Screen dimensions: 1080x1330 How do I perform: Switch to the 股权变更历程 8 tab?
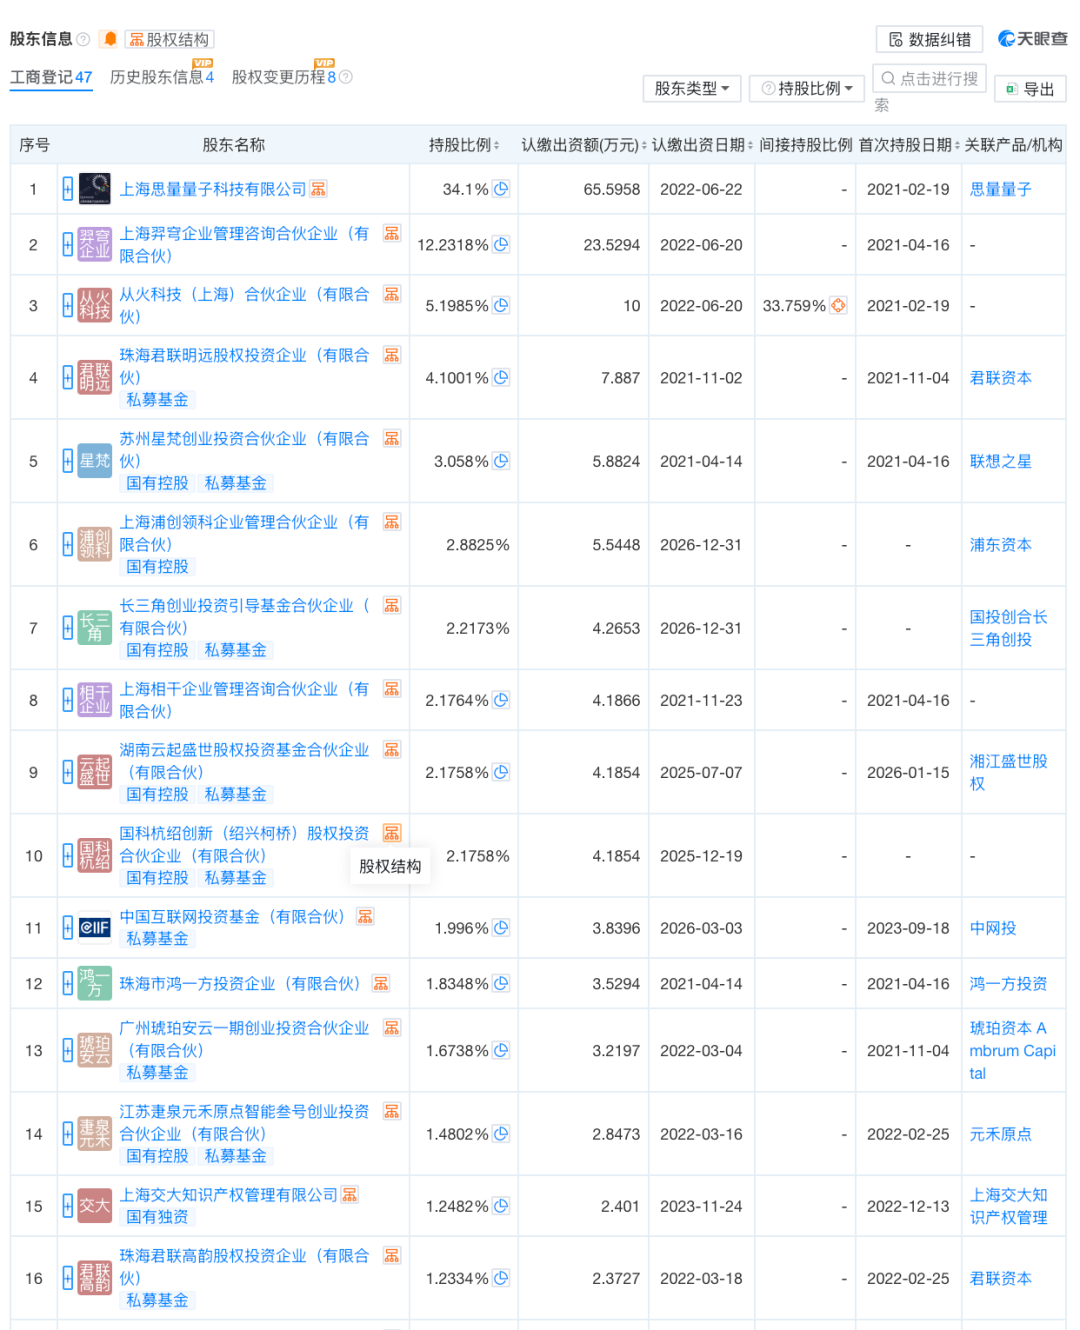[284, 77]
